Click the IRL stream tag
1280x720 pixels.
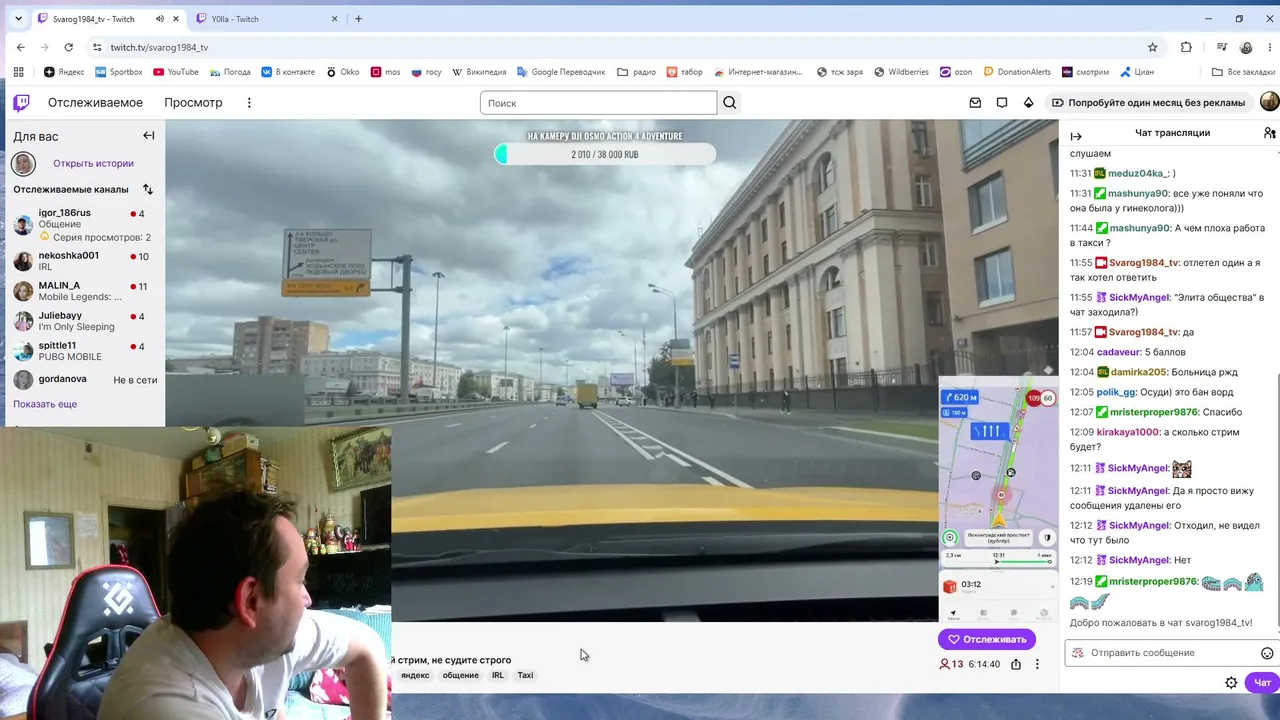497,675
